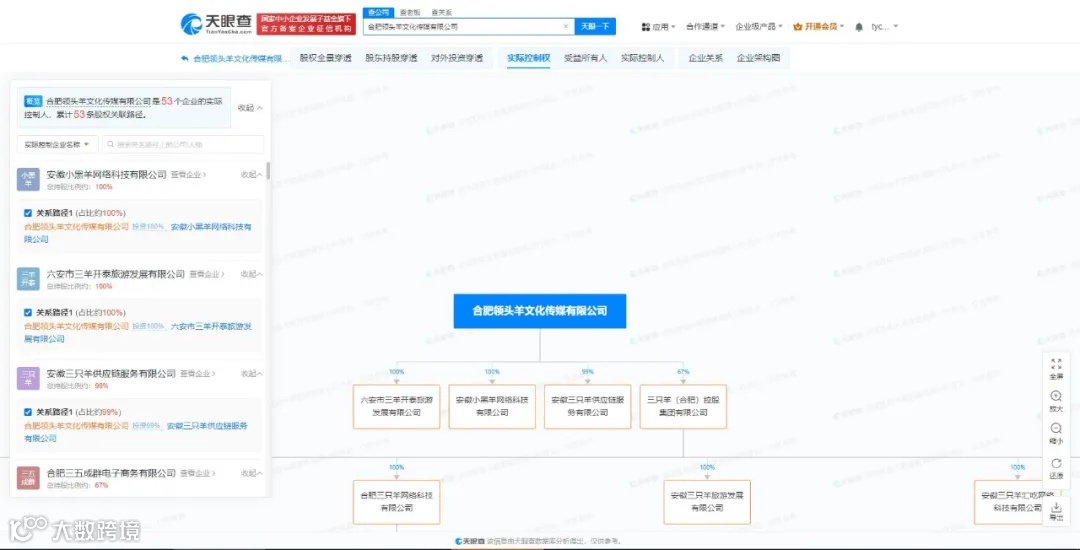Select the 查公司 search tab
Viewport: 1080px width, 550px height.
[377, 12]
